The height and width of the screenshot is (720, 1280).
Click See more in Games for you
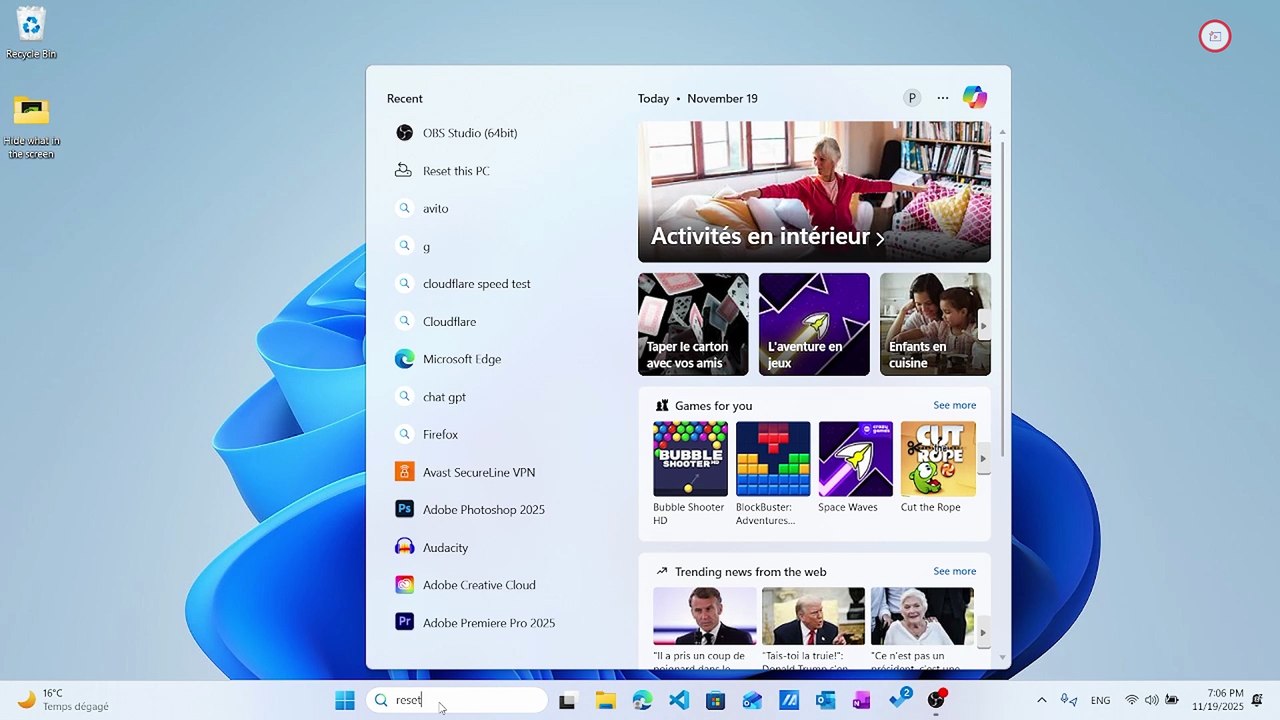coord(955,405)
